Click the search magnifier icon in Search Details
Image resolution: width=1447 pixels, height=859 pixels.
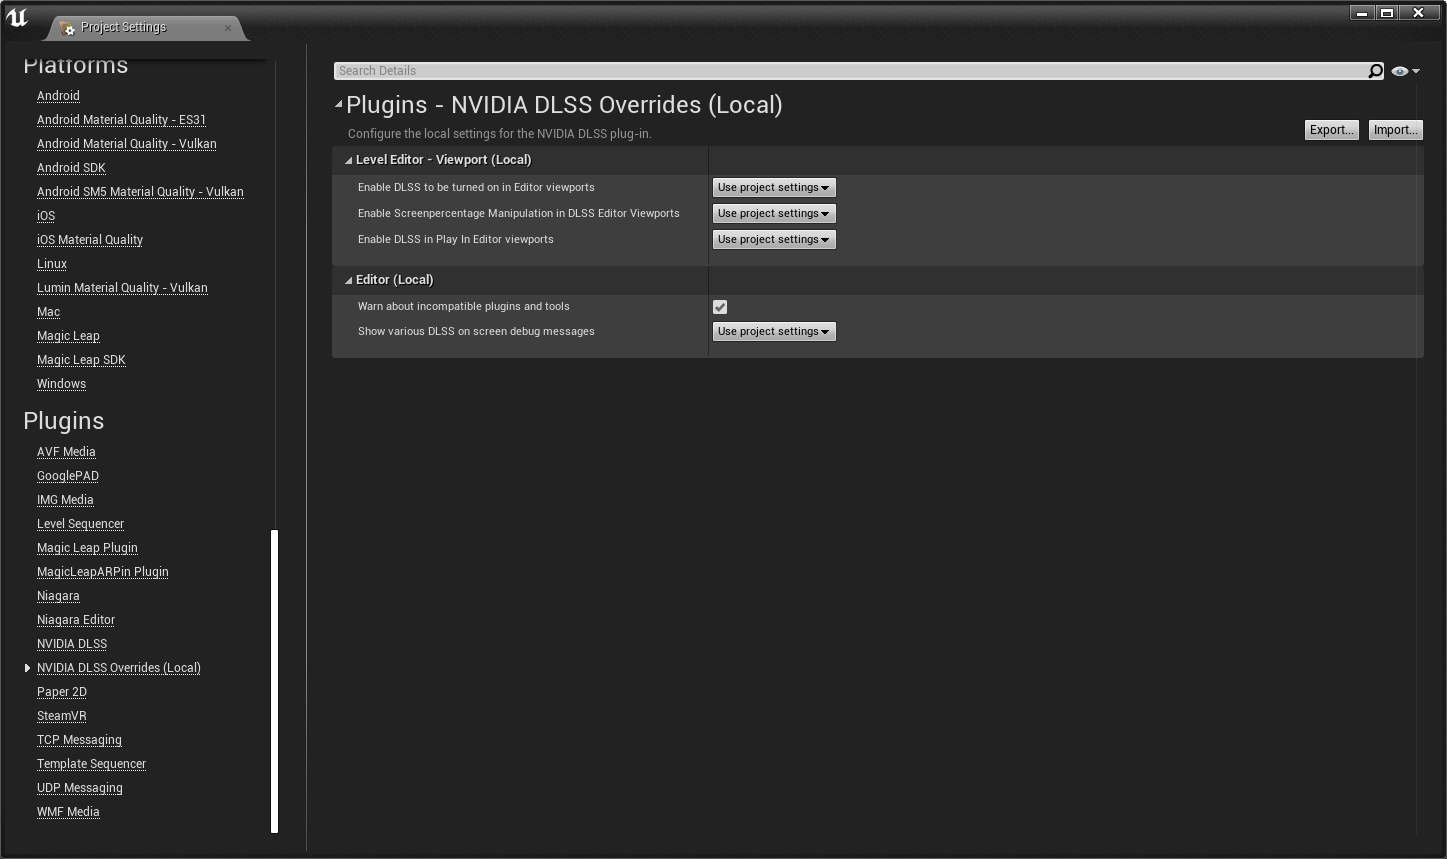(1375, 71)
